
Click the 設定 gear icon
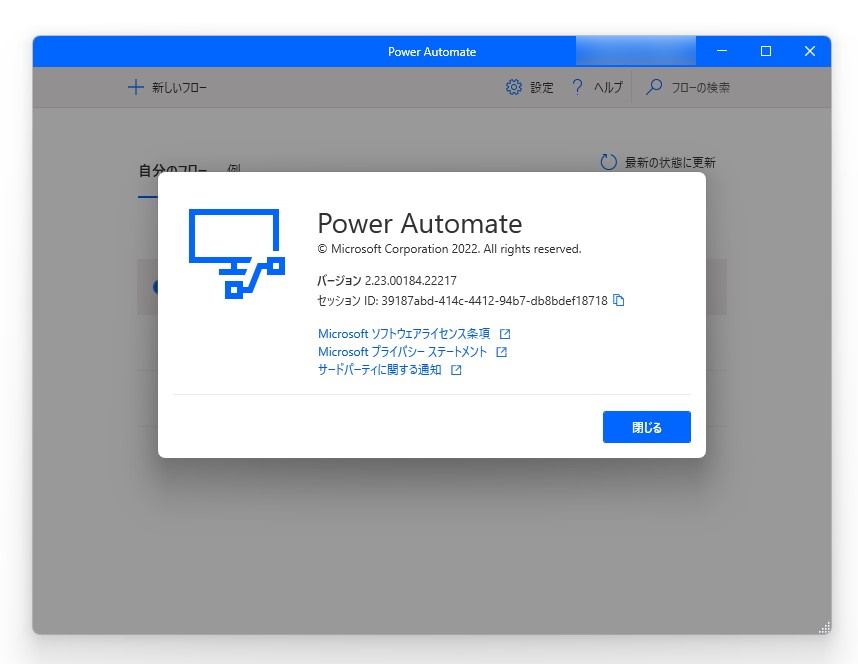514,87
